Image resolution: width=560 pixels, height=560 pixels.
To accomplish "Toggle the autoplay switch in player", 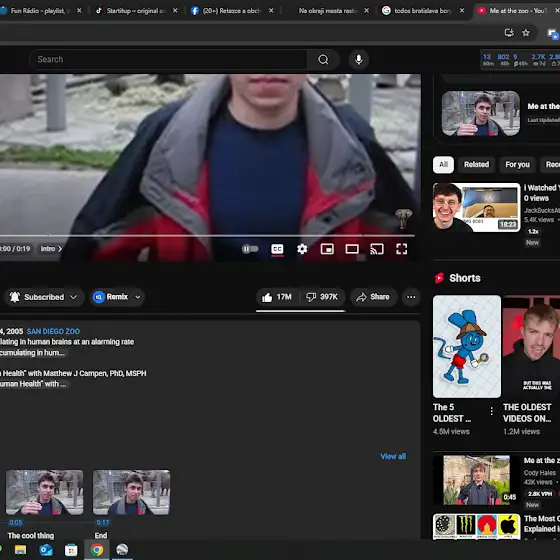I will (250, 249).
